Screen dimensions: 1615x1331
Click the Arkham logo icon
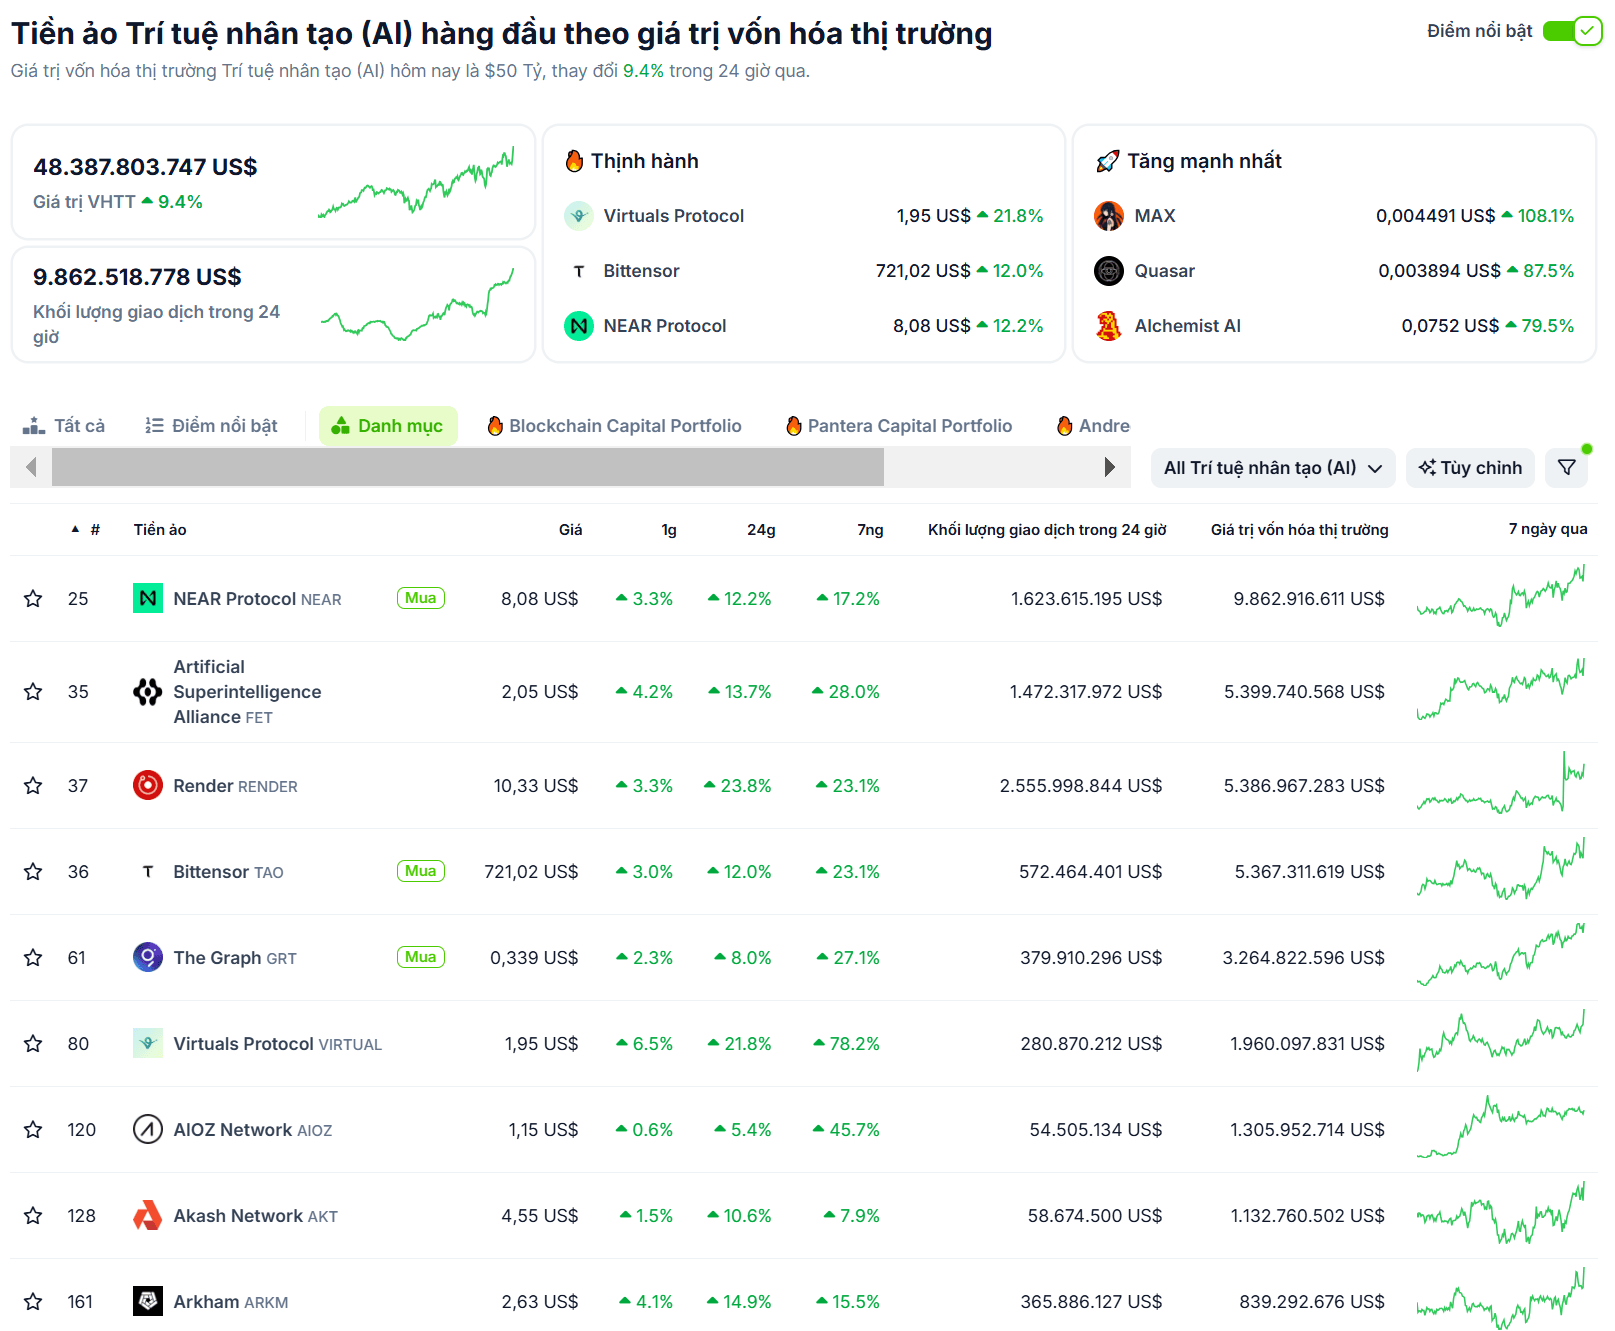[148, 1301]
